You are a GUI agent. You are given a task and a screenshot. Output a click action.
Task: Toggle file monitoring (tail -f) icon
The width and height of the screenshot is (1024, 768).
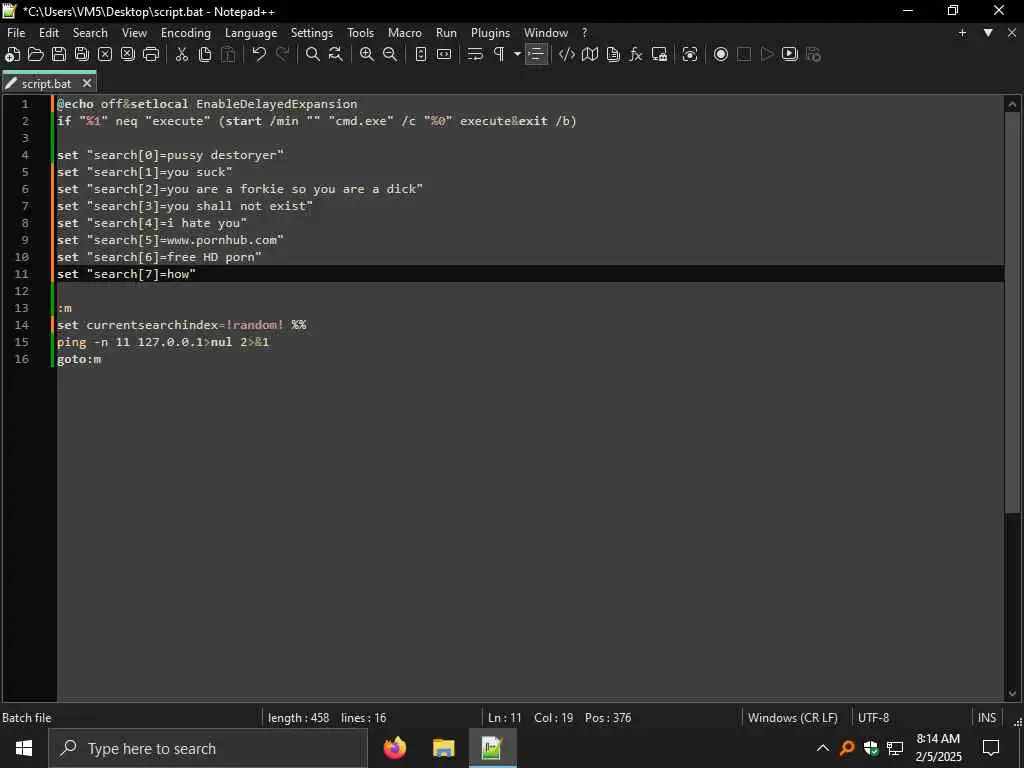690,54
